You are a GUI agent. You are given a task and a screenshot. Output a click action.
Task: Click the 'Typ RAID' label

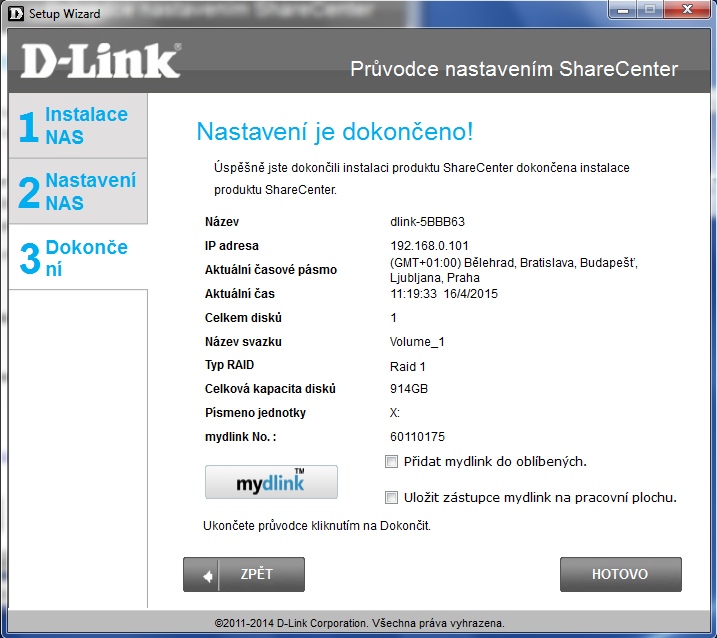pyautogui.click(x=229, y=365)
